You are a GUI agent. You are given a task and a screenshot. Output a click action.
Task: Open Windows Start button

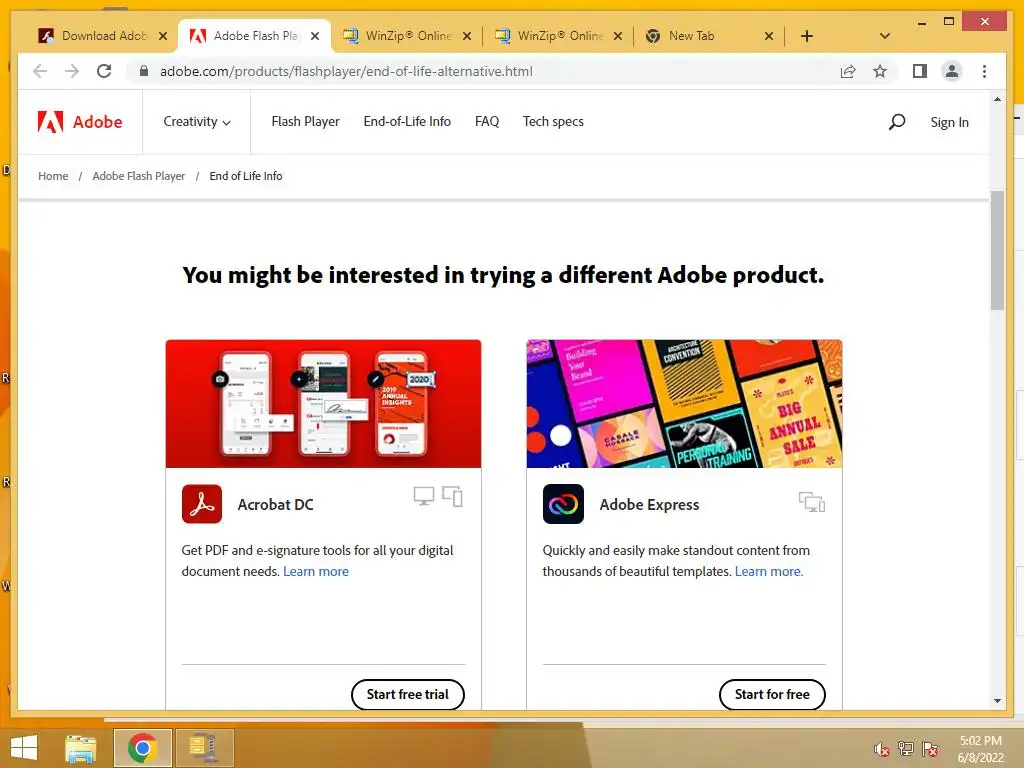(24, 748)
